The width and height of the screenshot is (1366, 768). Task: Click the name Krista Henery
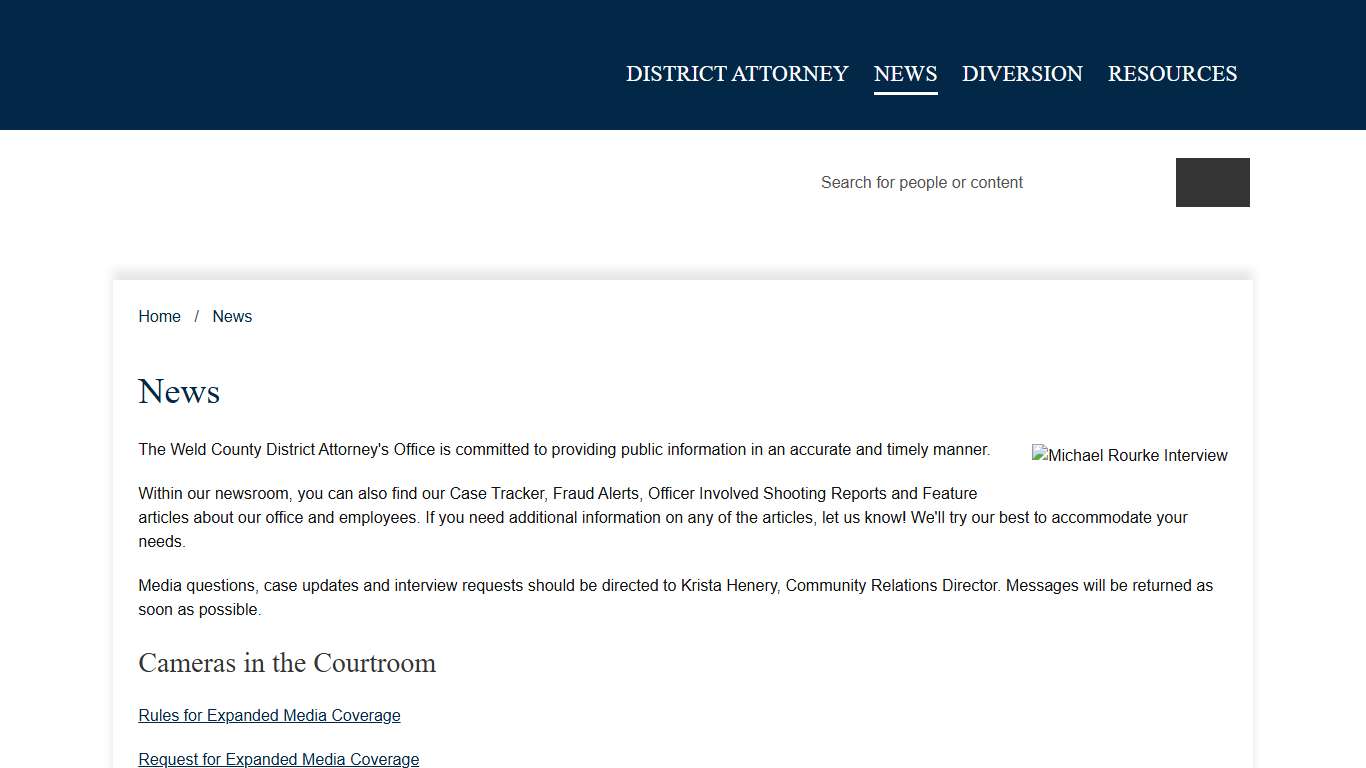coord(728,585)
